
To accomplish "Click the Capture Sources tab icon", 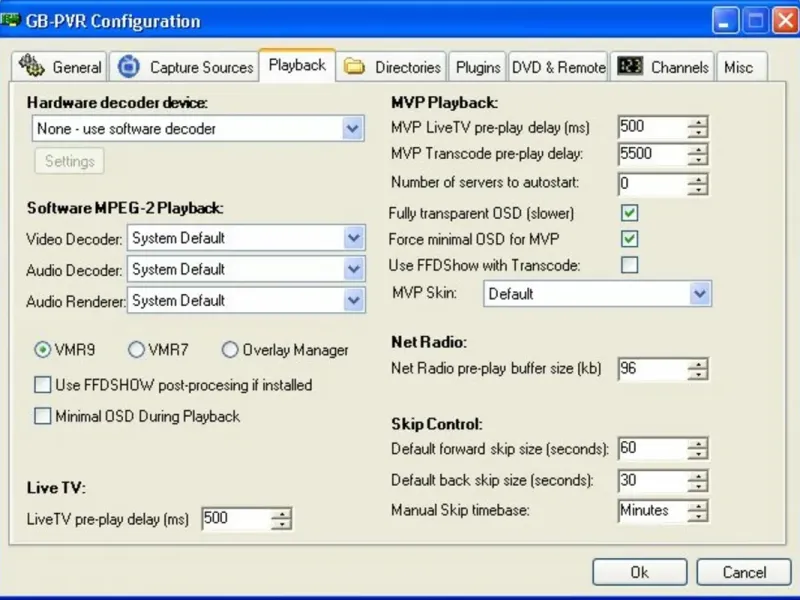I will 129,66.
